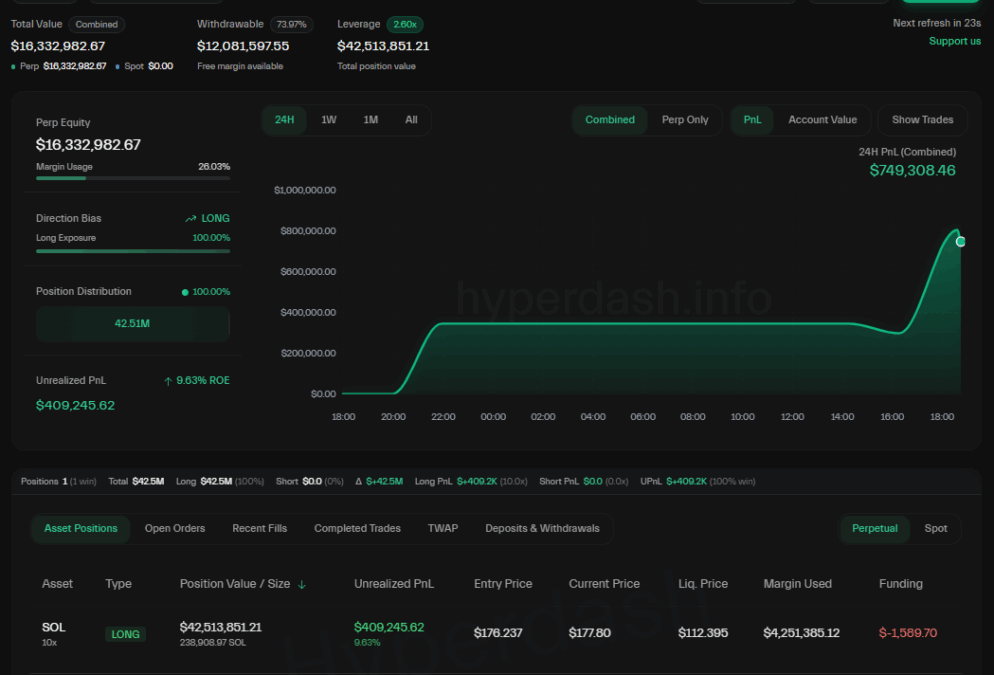Click the Support us link
The image size is (994, 675).
point(955,41)
